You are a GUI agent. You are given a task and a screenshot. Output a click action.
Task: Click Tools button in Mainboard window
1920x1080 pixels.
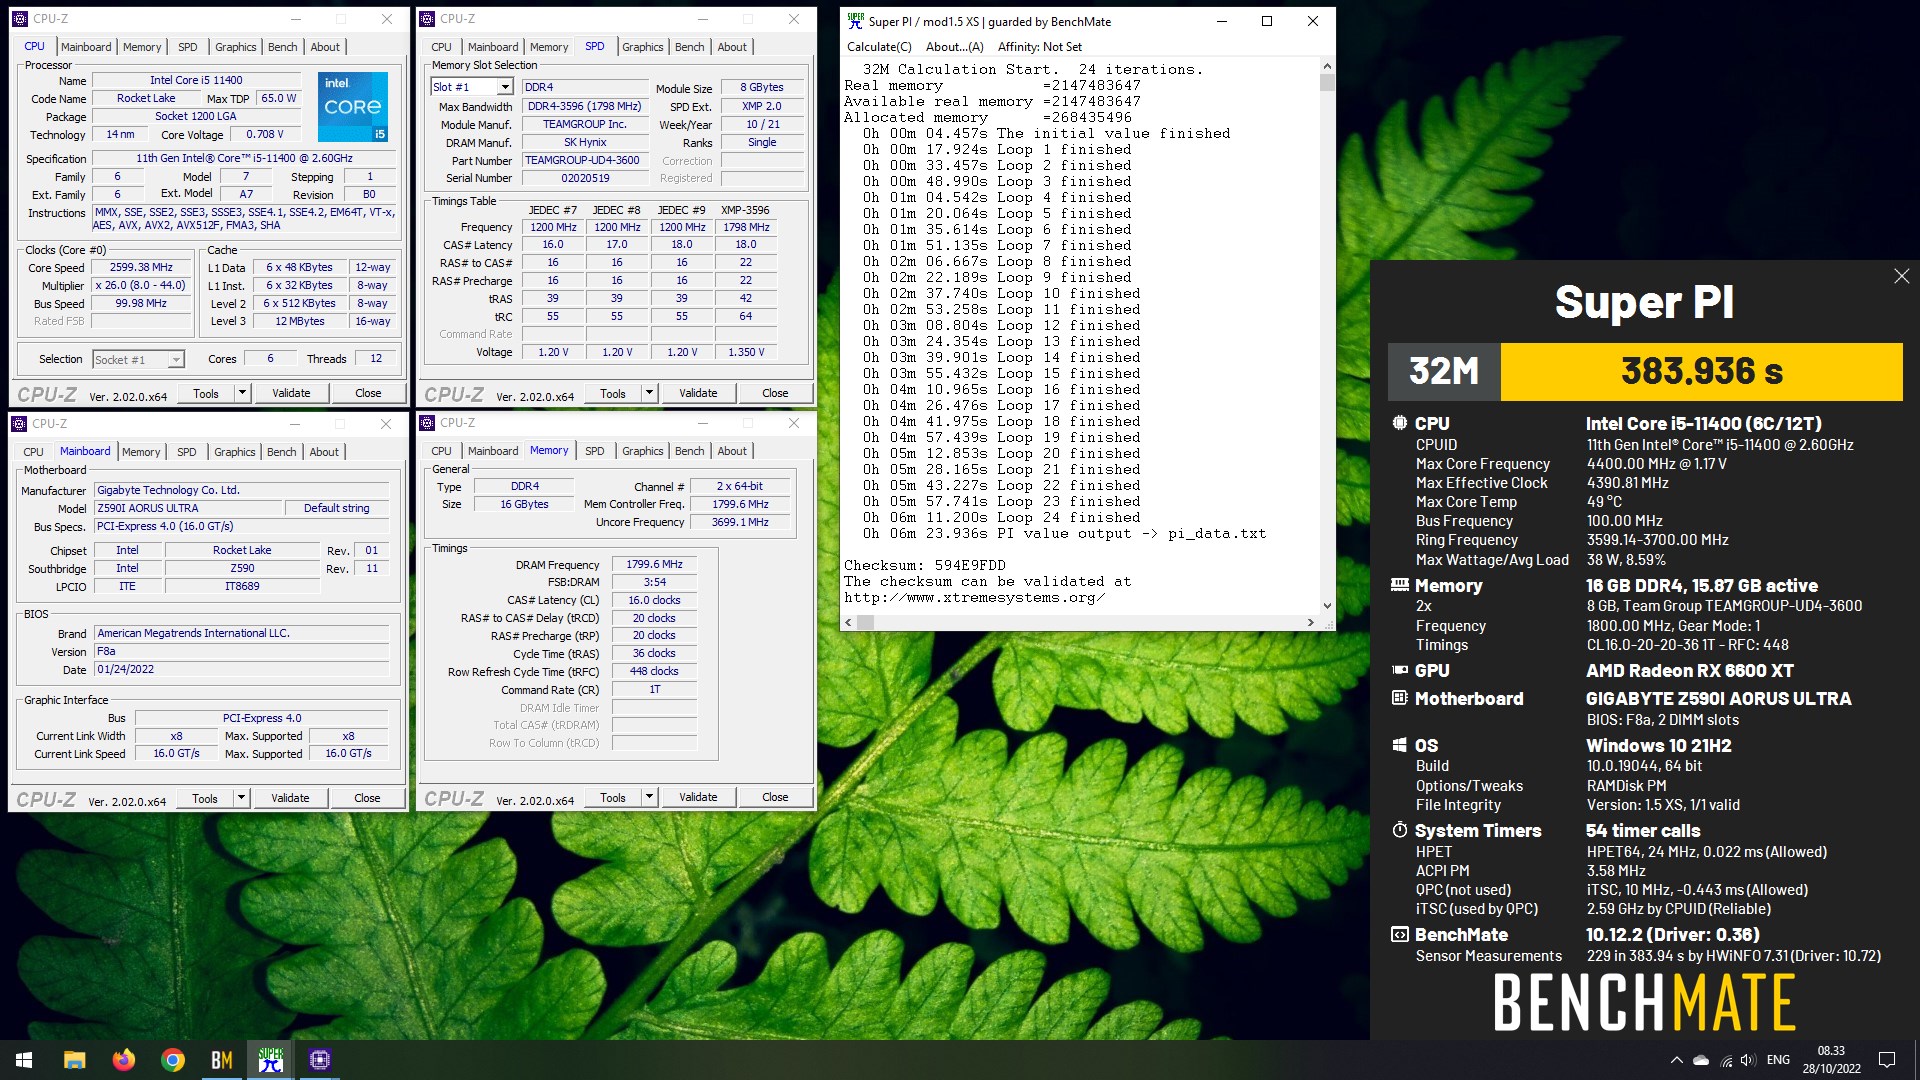pyautogui.click(x=205, y=798)
